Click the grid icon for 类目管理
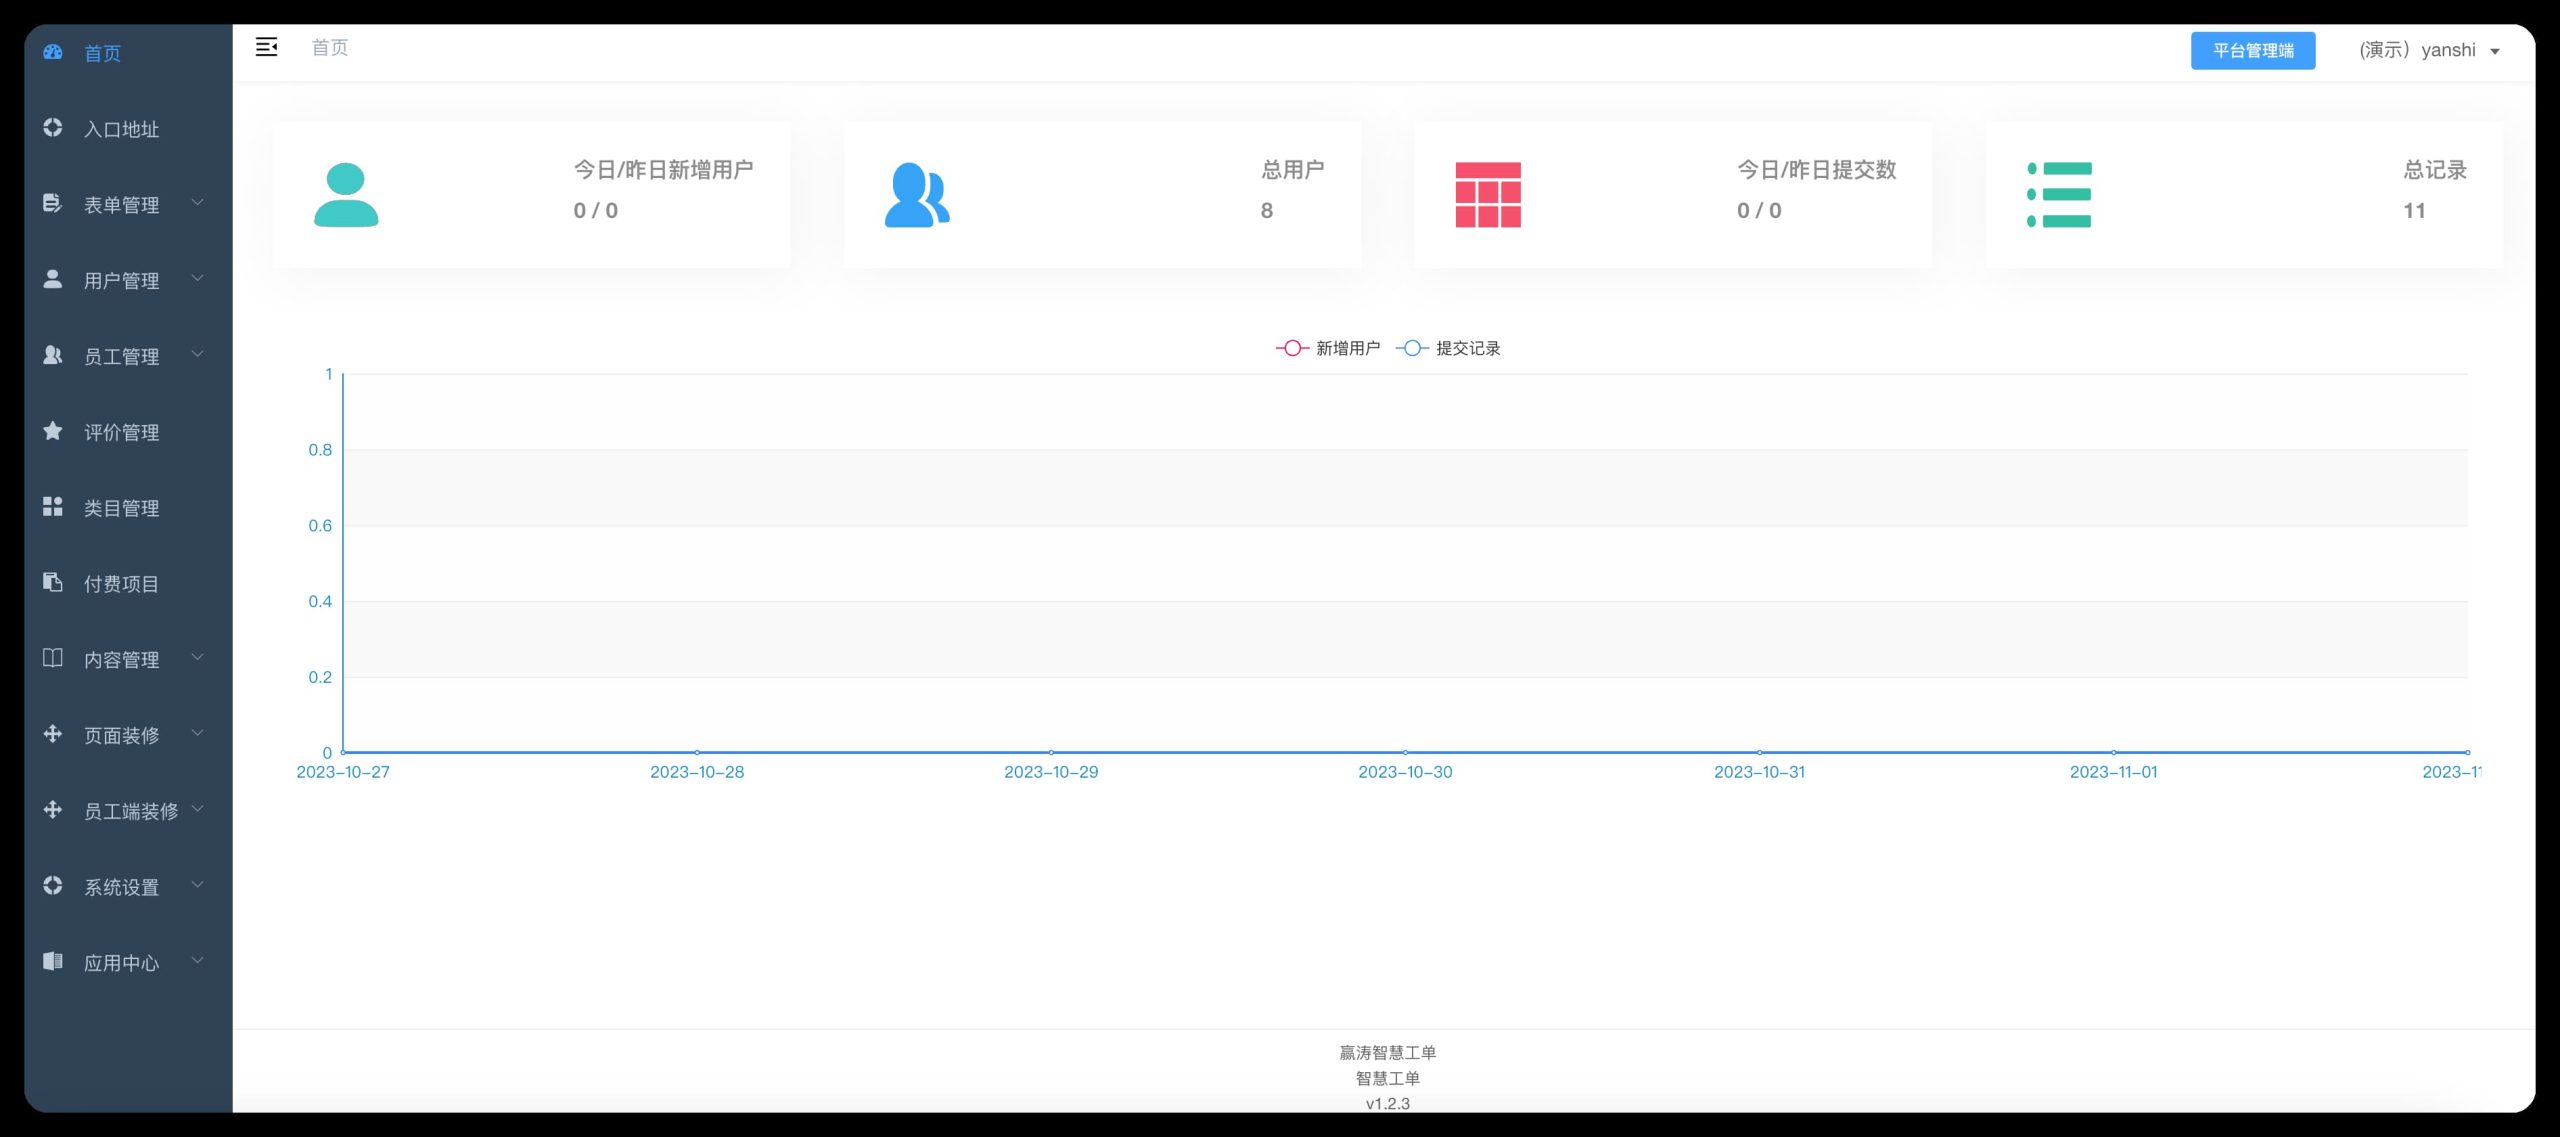This screenshot has width=2560, height=1137. click(x=53, y=507)
